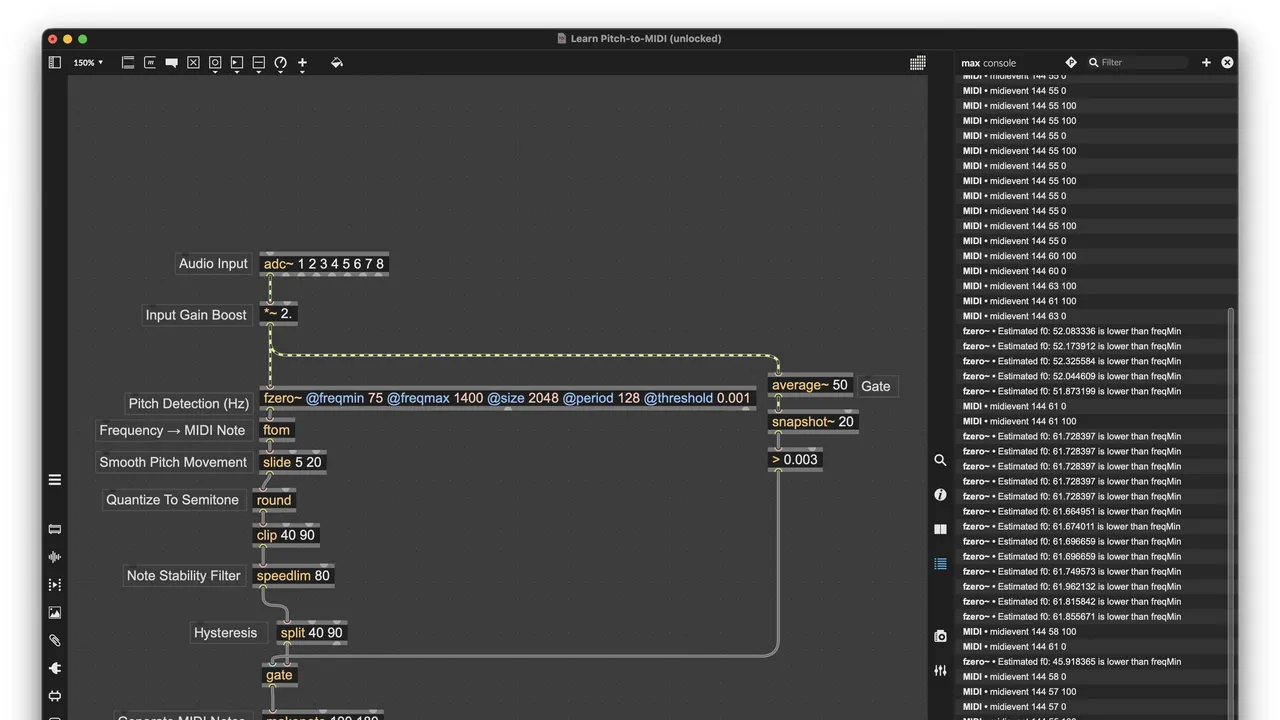The width and height of the screenshot is (1280, 720).
Task: Toggle the left sidebar panel icon
Action: 55,62
